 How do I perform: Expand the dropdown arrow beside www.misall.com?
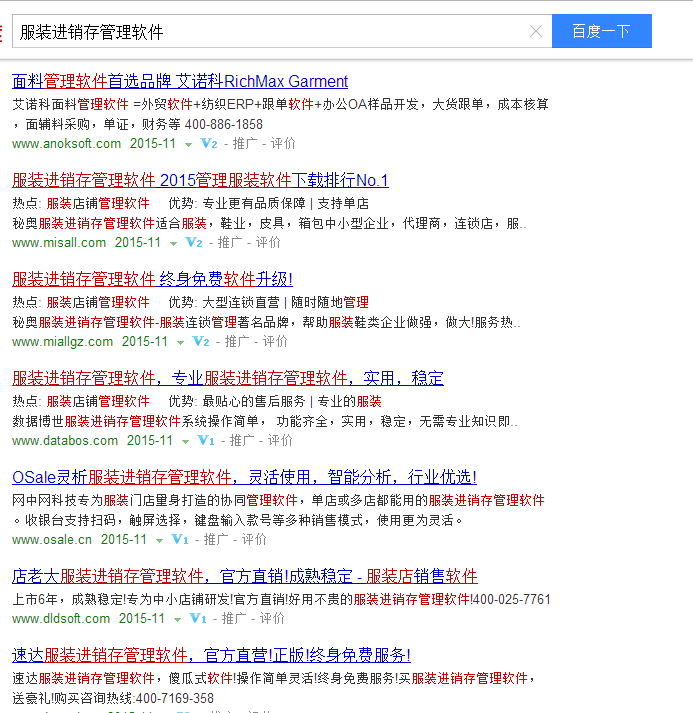(x=173, y=244)
